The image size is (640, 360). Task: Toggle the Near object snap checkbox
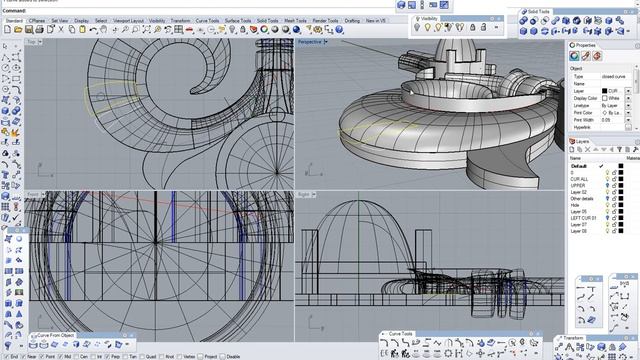(x=24, y=356)
